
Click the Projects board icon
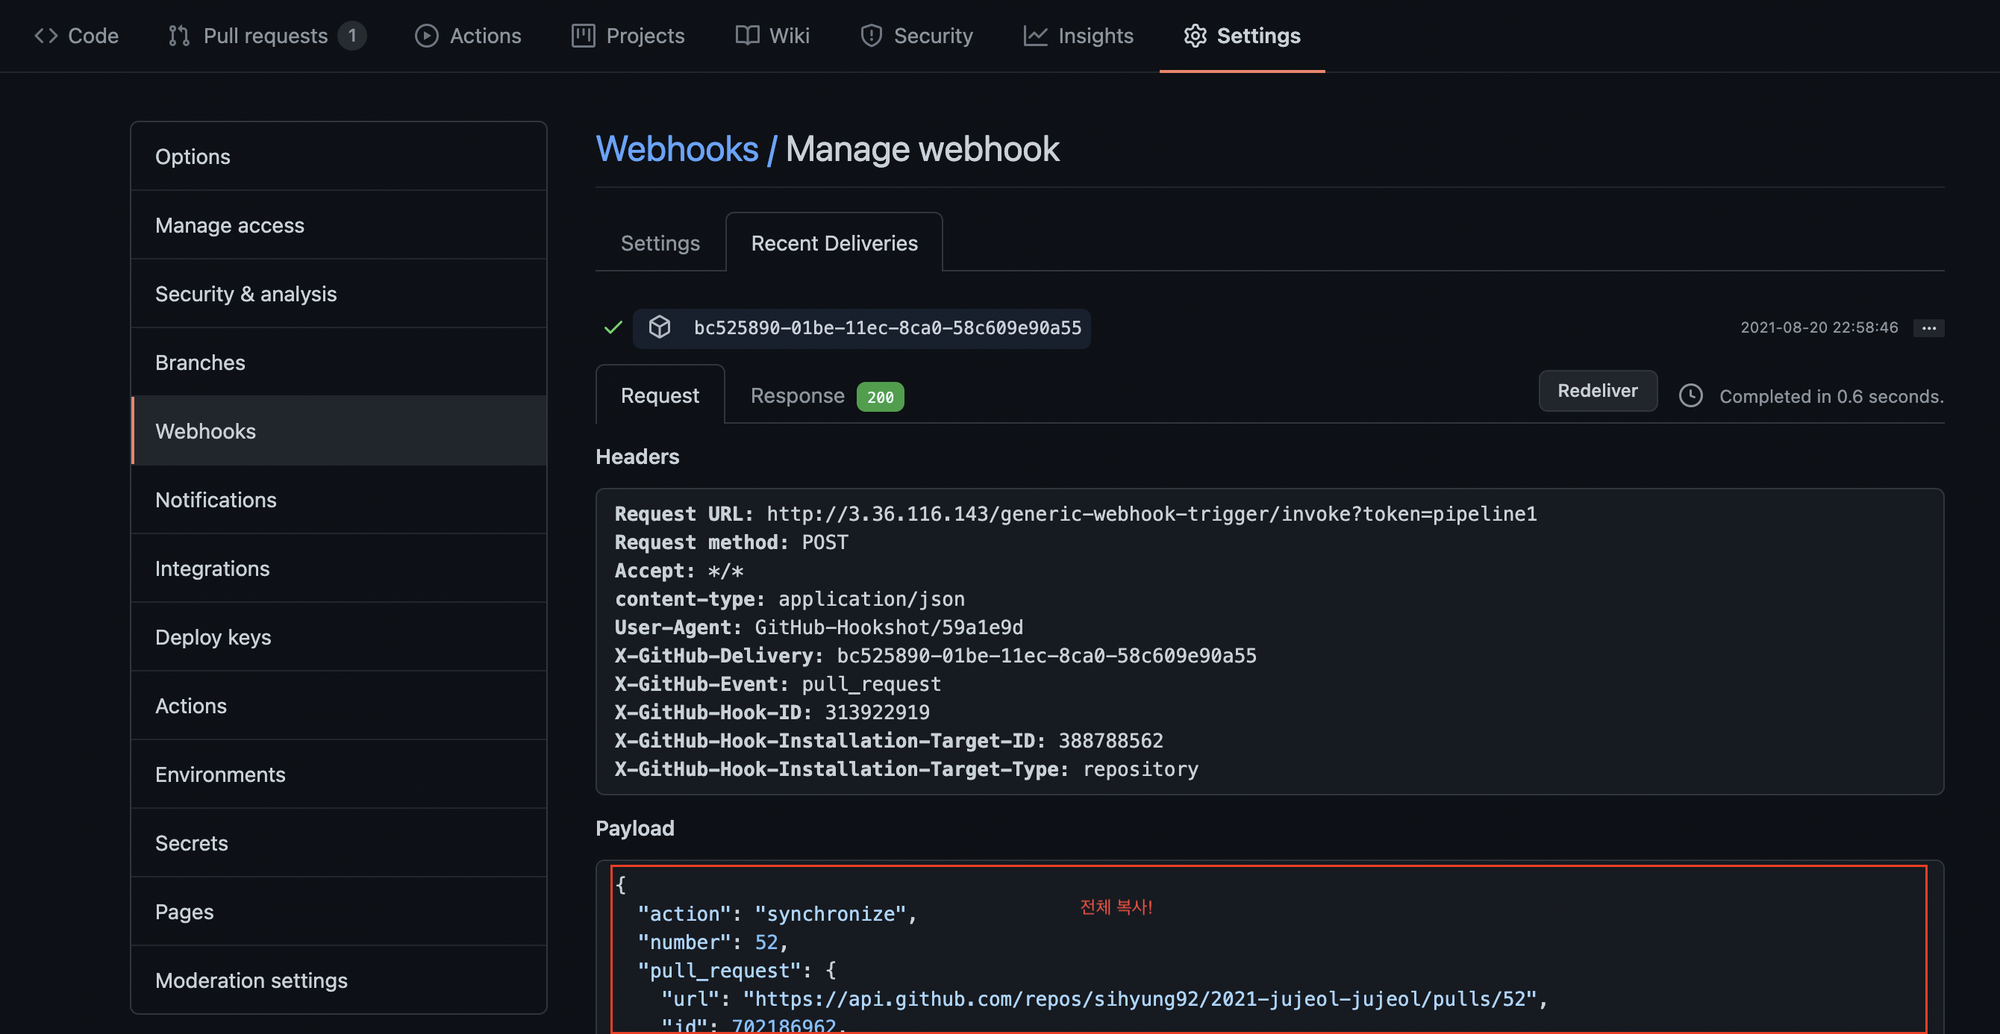click(583, 36)
